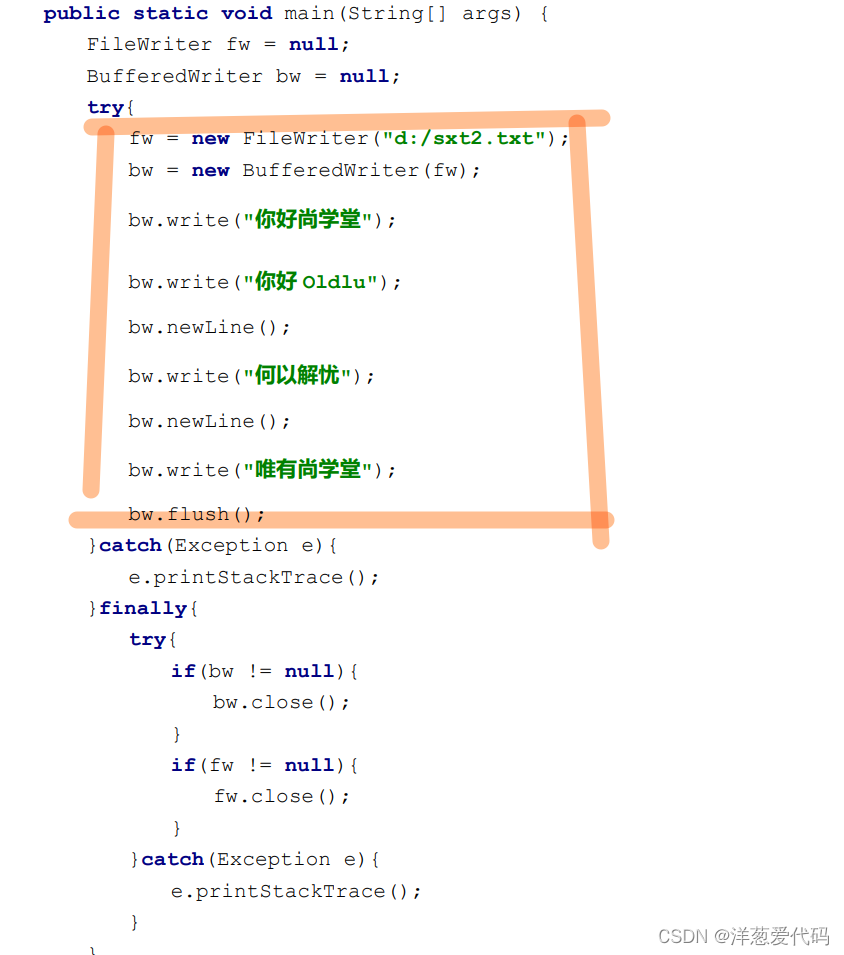The width and height of the screenshot is (844, 955).
Task: Click the line 'bw = new BufferedWriter(fw);'
Action: [304, 170]
